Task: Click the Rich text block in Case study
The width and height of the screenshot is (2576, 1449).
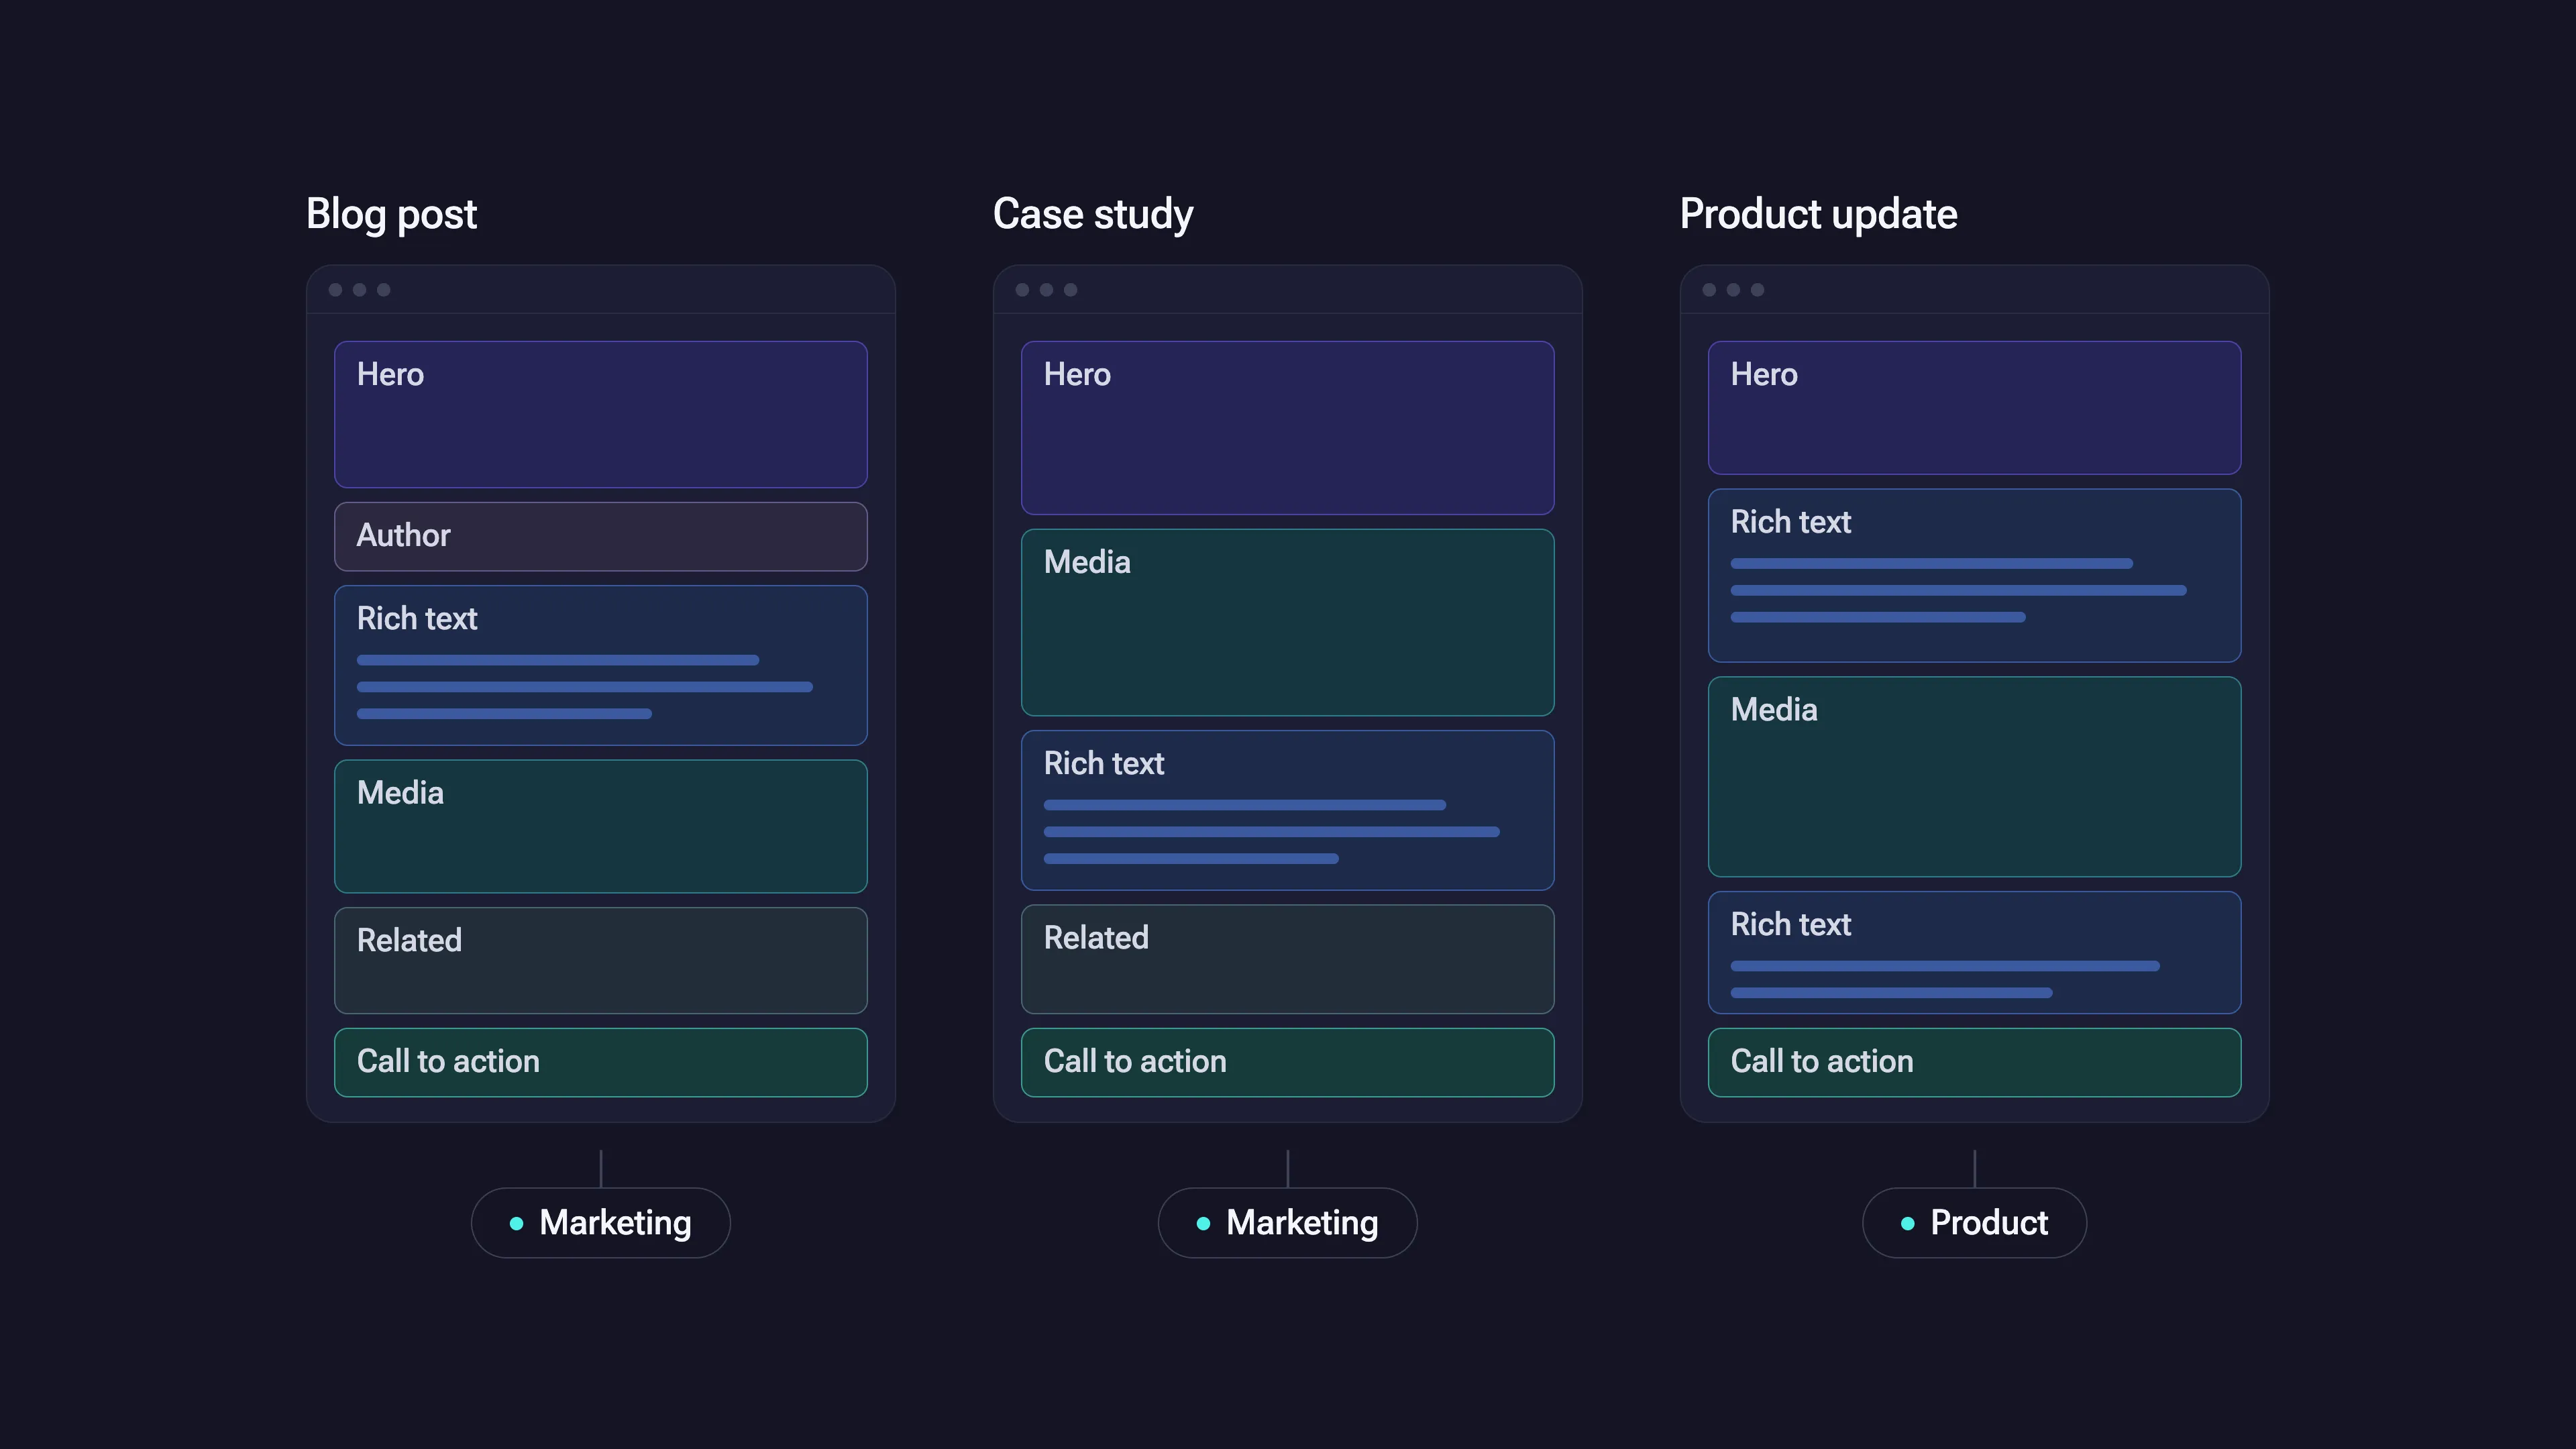Action: point(1287,810)
